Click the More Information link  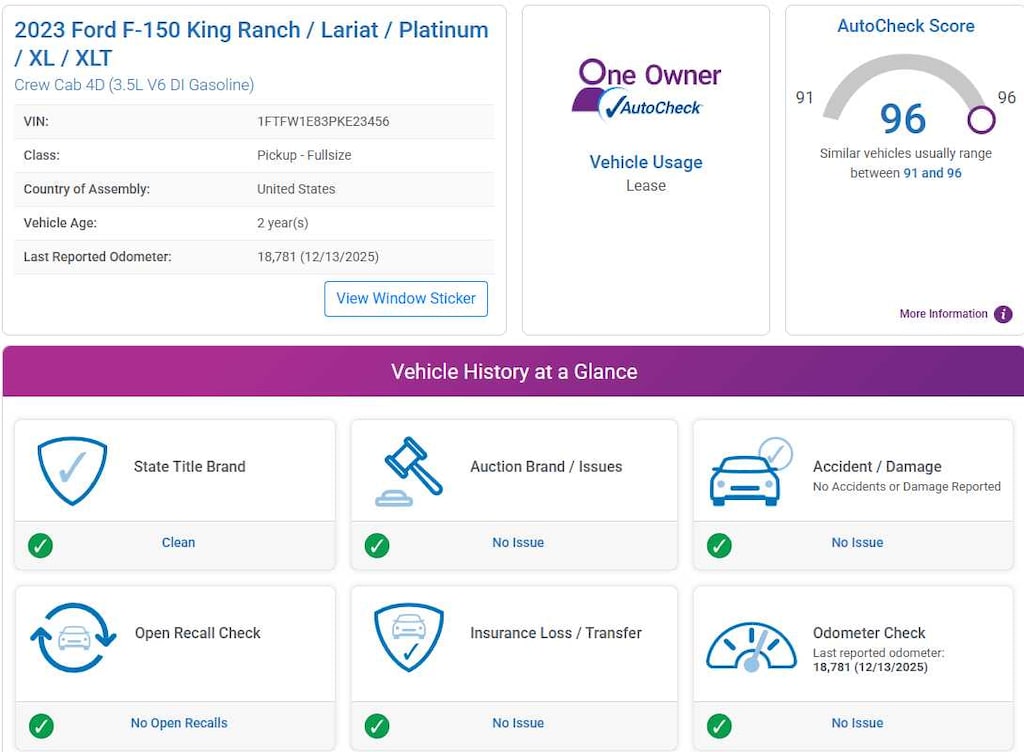pos(943,314)
